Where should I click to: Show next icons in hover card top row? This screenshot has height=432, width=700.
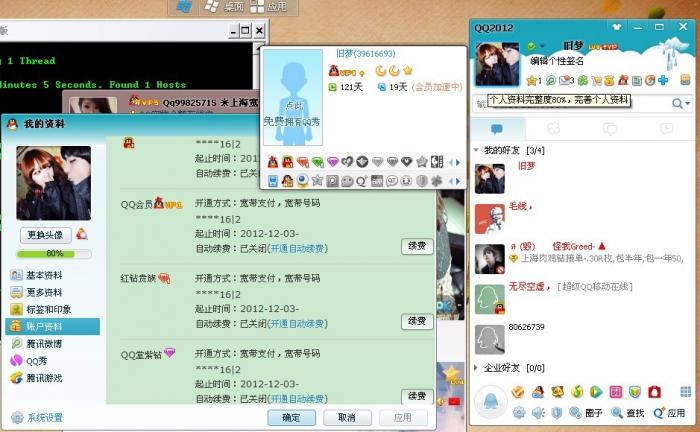[x=458, y=162]
